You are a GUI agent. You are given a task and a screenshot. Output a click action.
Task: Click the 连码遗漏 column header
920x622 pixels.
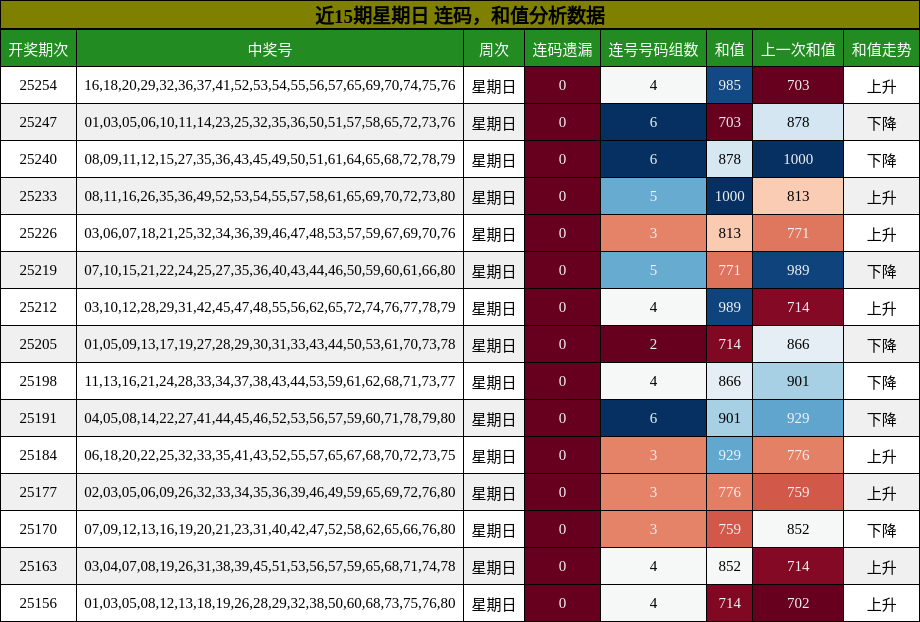(562, 49)
